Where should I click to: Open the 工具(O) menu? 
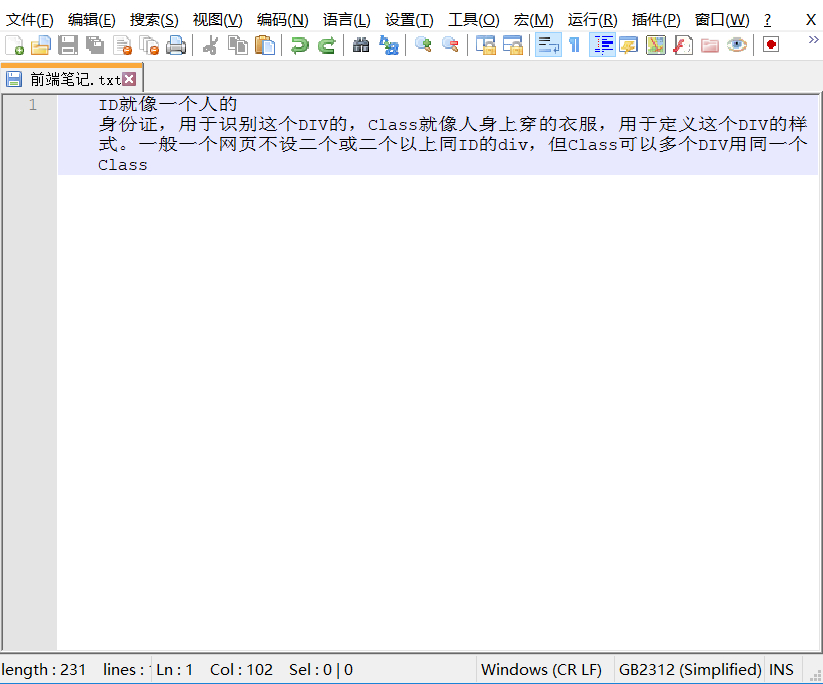[x=473, y=20]
